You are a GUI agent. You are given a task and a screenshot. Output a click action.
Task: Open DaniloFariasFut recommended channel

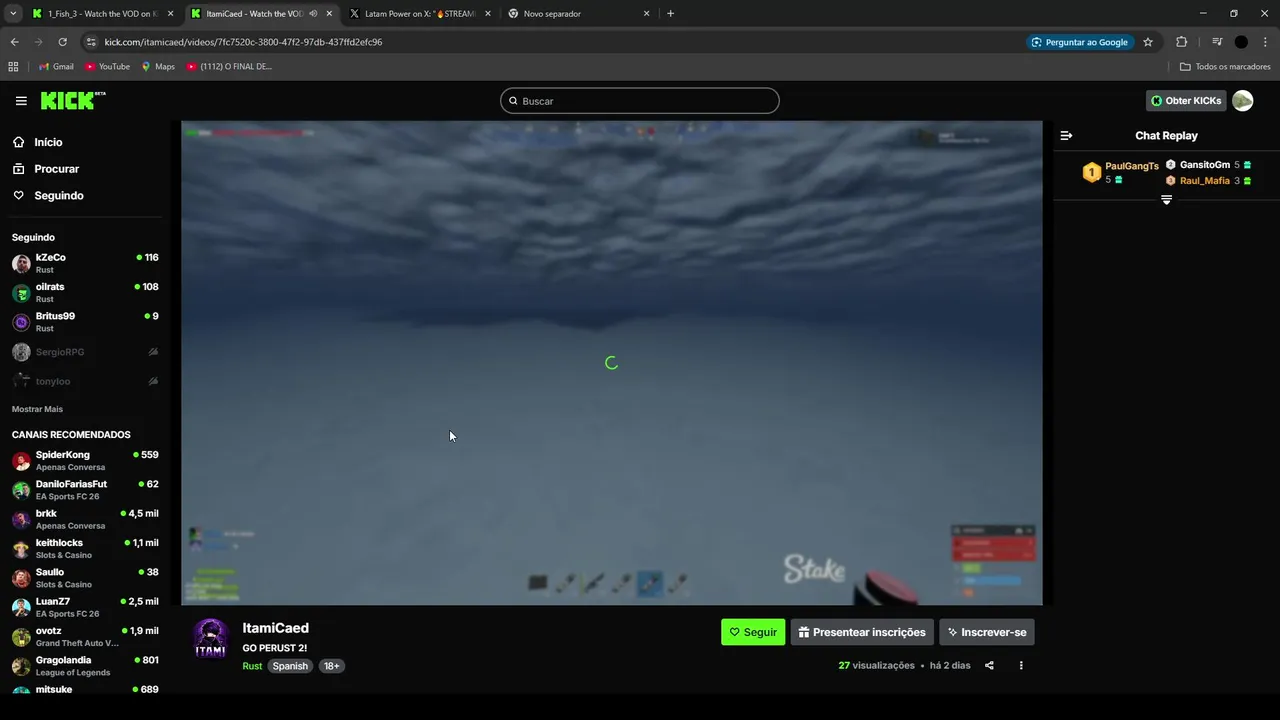[x=85, y=490]
